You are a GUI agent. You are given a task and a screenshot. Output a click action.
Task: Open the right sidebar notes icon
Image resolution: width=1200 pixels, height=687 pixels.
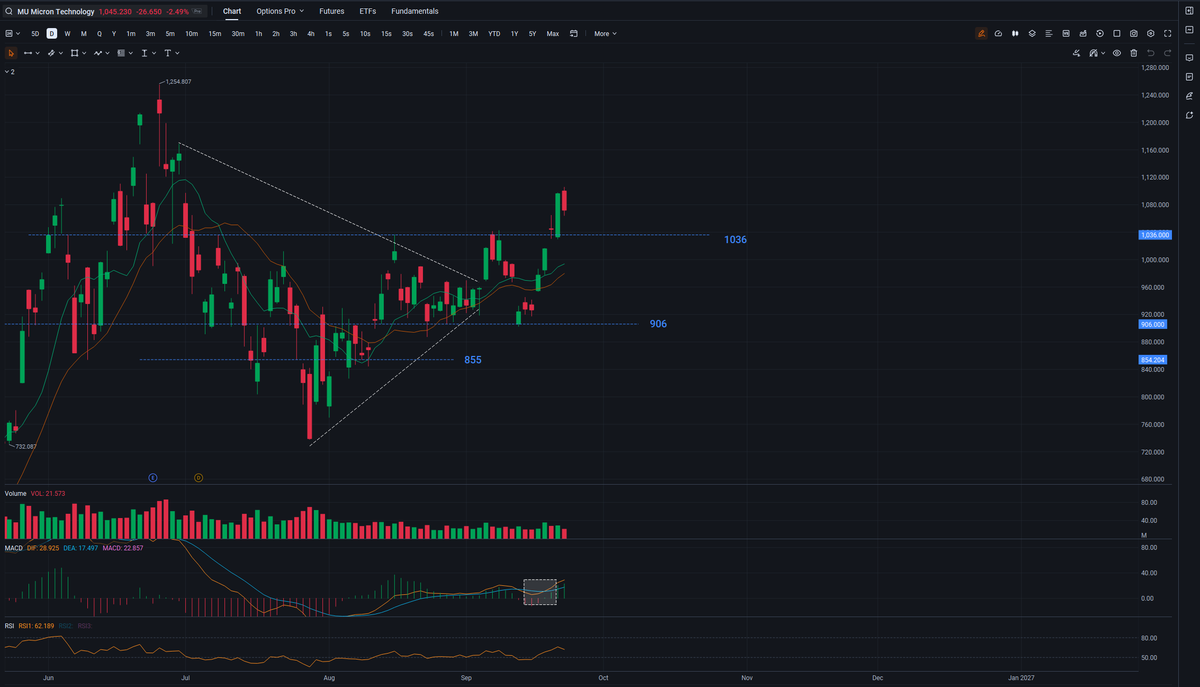(1189, 76)
